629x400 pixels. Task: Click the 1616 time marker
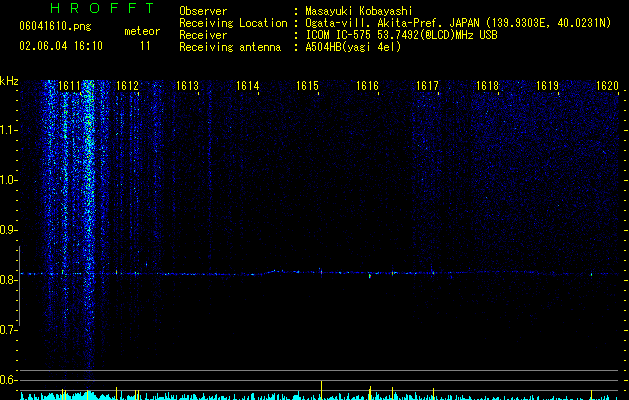pyautogui.click(x=367, y=86)
